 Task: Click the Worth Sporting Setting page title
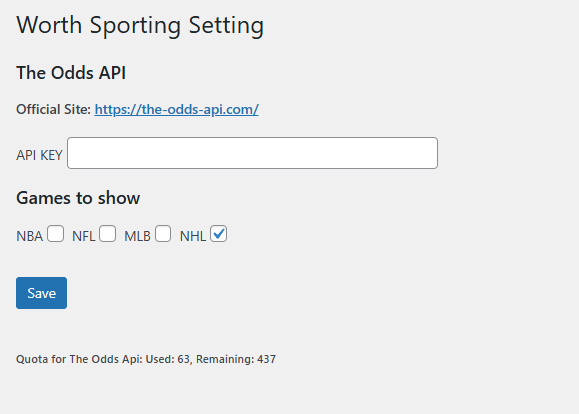coord(140,25)
